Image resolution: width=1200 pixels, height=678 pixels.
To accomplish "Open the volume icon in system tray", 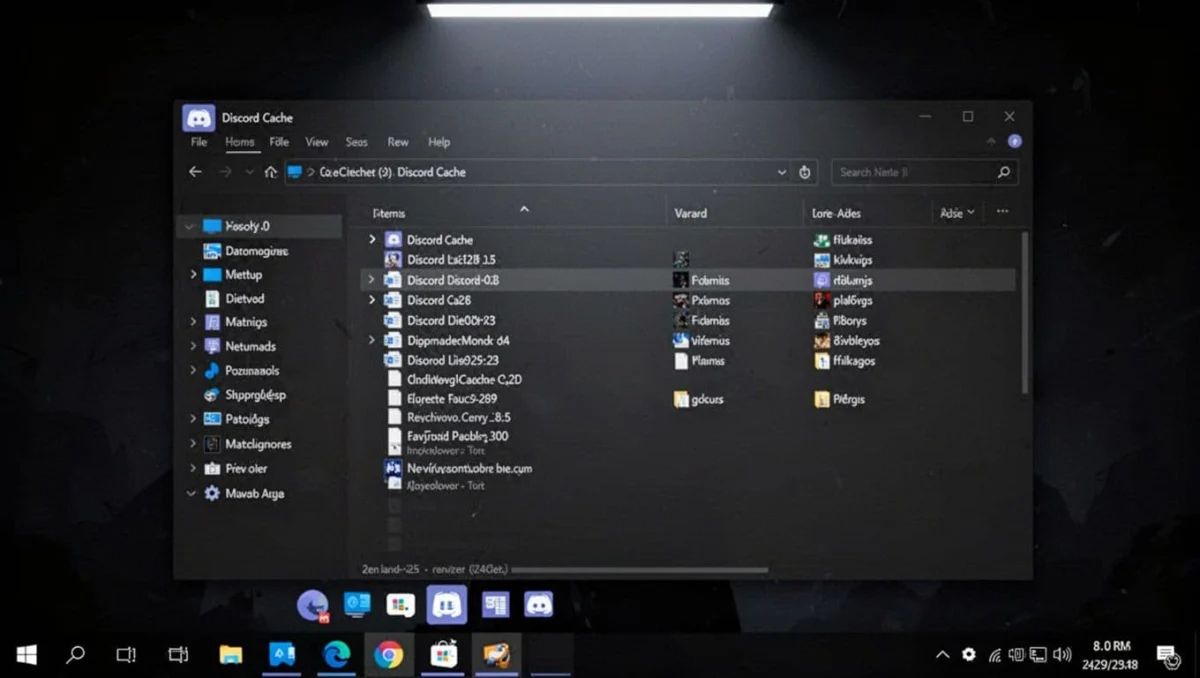I will click(x=1062, y=655).
